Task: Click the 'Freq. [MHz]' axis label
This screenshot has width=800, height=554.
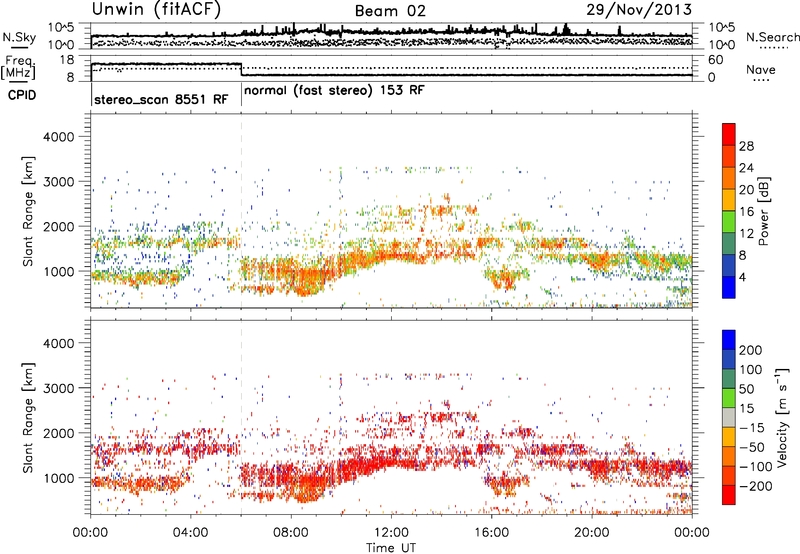Action: pos(18,67)
